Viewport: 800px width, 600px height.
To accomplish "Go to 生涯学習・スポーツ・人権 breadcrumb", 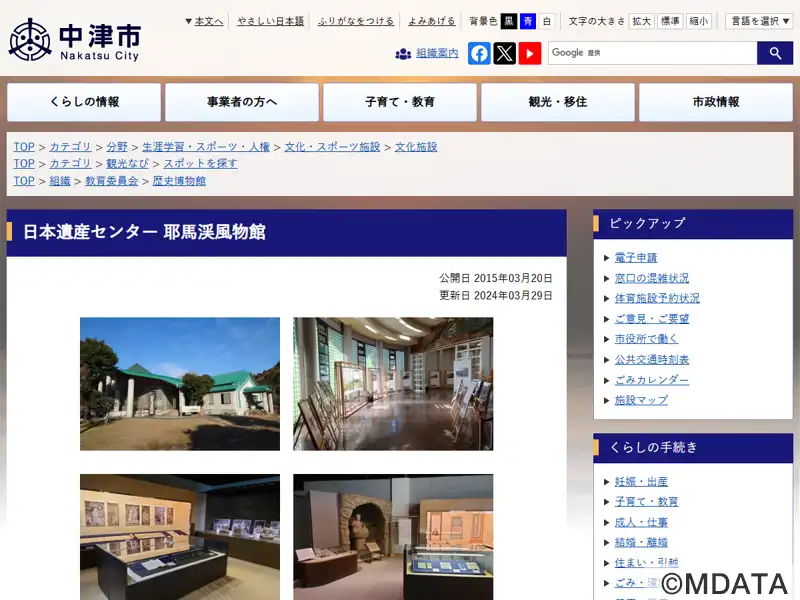I will coord(206,147).
